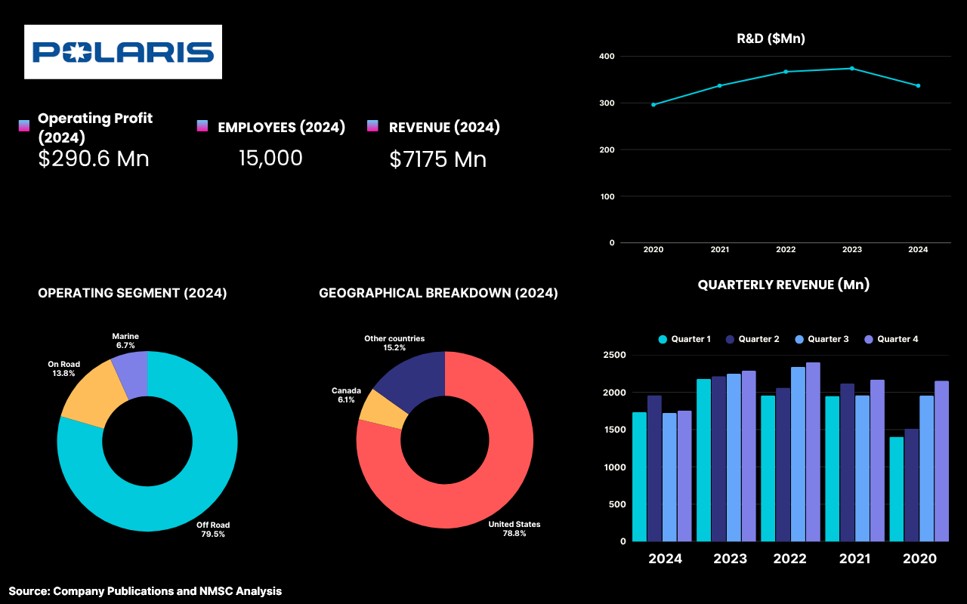Select the Quarter 2 legend dot
Image resolution: width=967 pixels, height=604 pixels.
tap(731, 340)
